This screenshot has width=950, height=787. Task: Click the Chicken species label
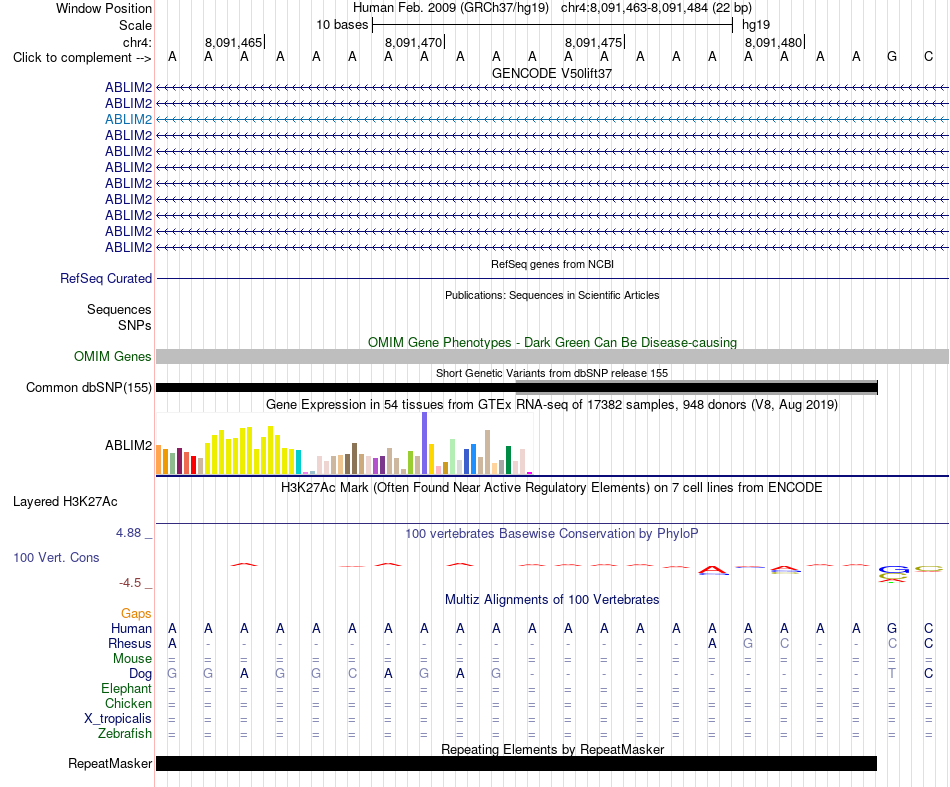click(128, 703)
